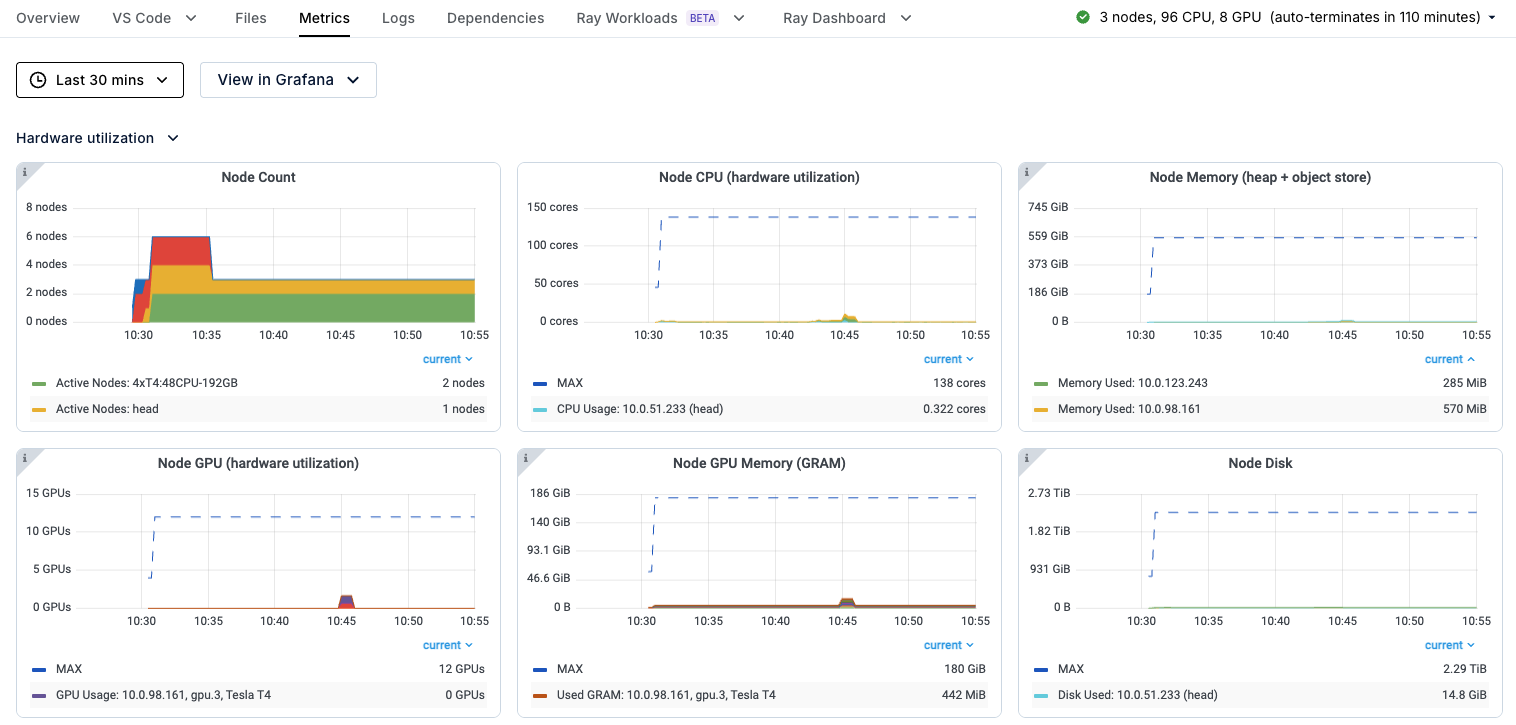The image size is (1516, 725).
Task: Click the info icon on Node GPU Memory panel
Action: click(525, 457)
